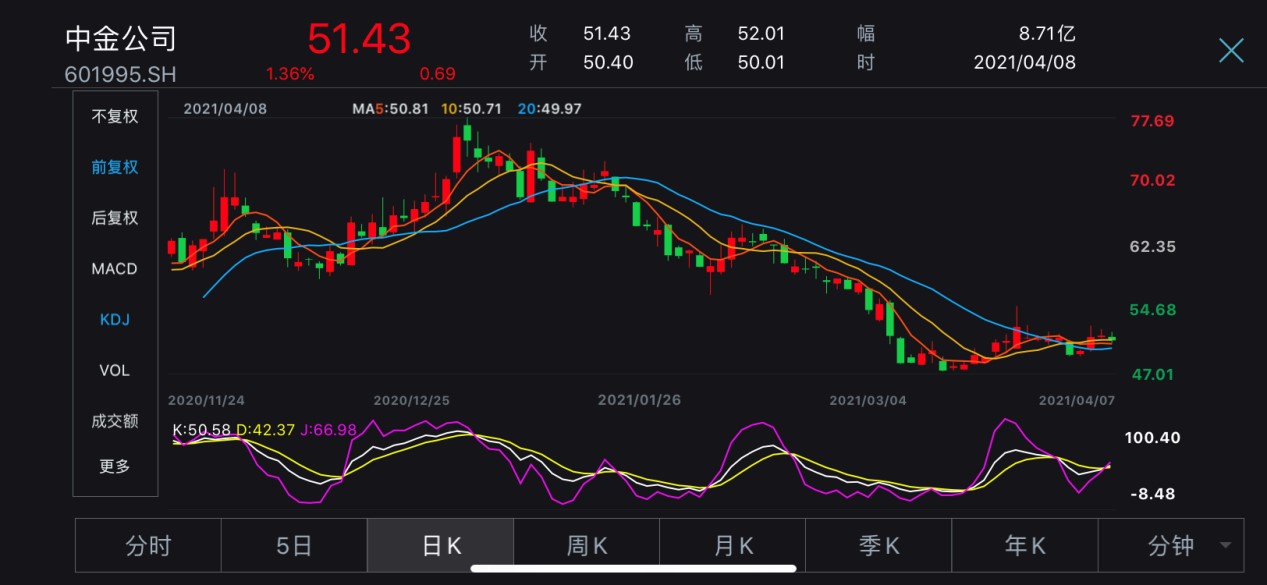1267x585 pixels.
Task: Switch to the 月K monthly tab
Action: click(732, 546)
